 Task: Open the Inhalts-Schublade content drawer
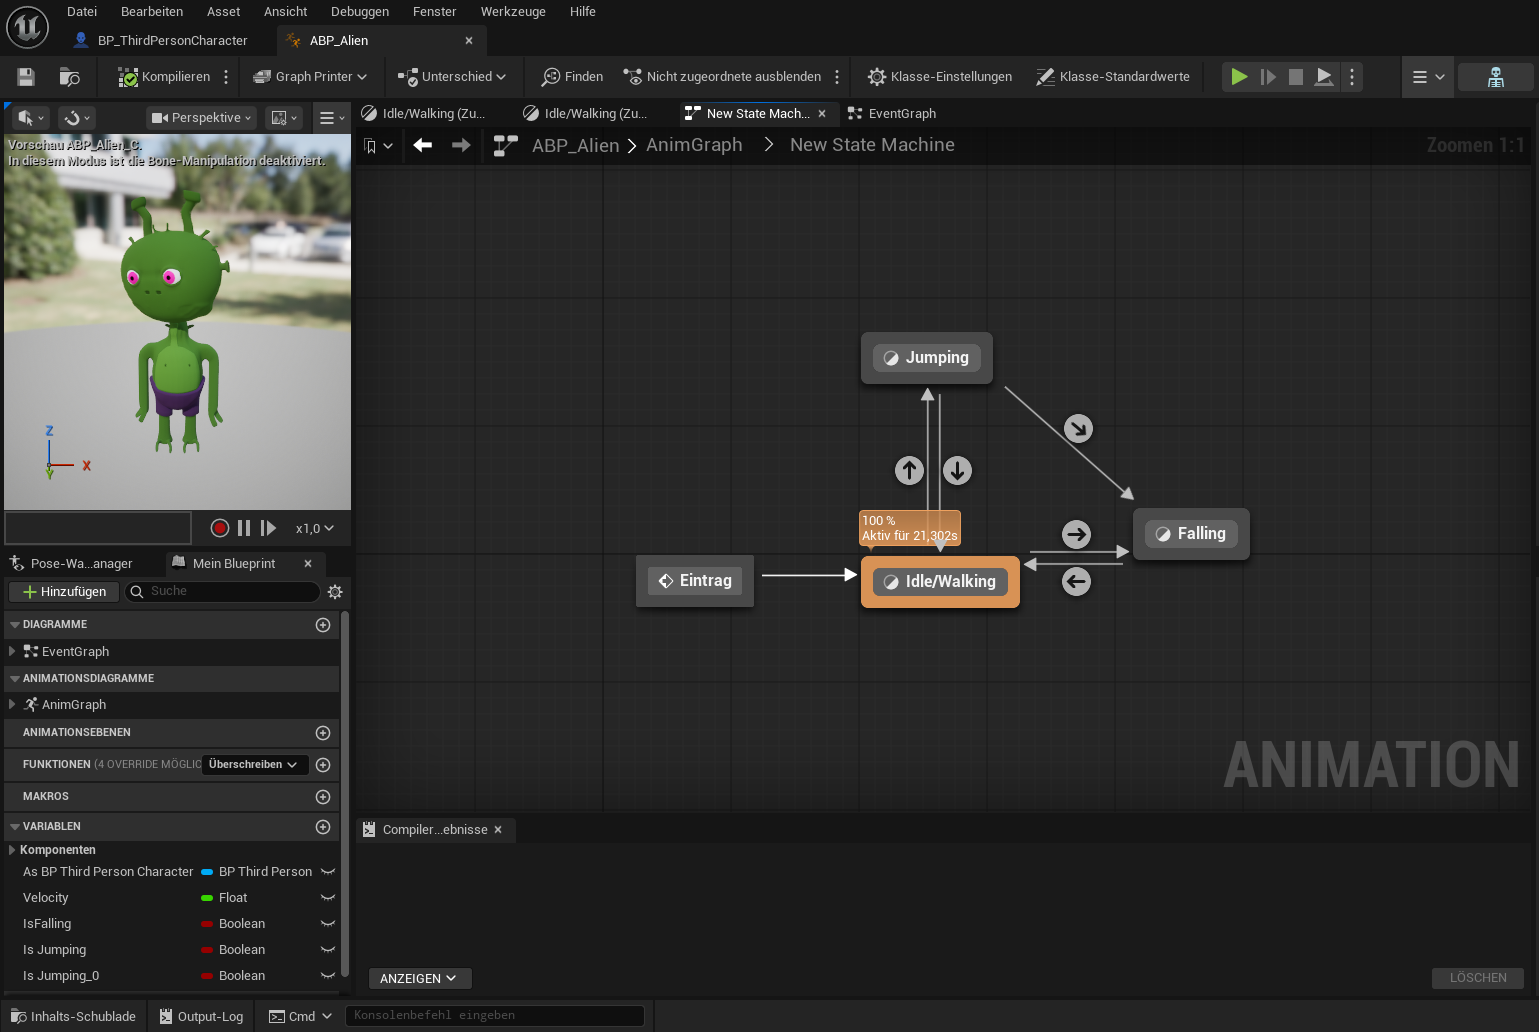coord(73,1017)
